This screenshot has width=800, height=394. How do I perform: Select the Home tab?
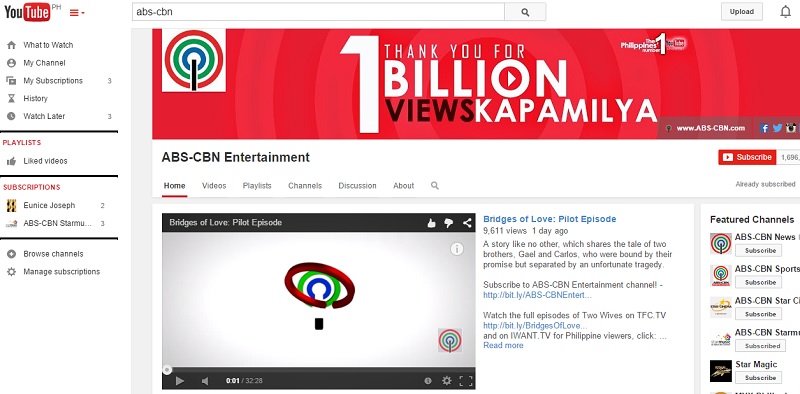(x=174, y=186)
